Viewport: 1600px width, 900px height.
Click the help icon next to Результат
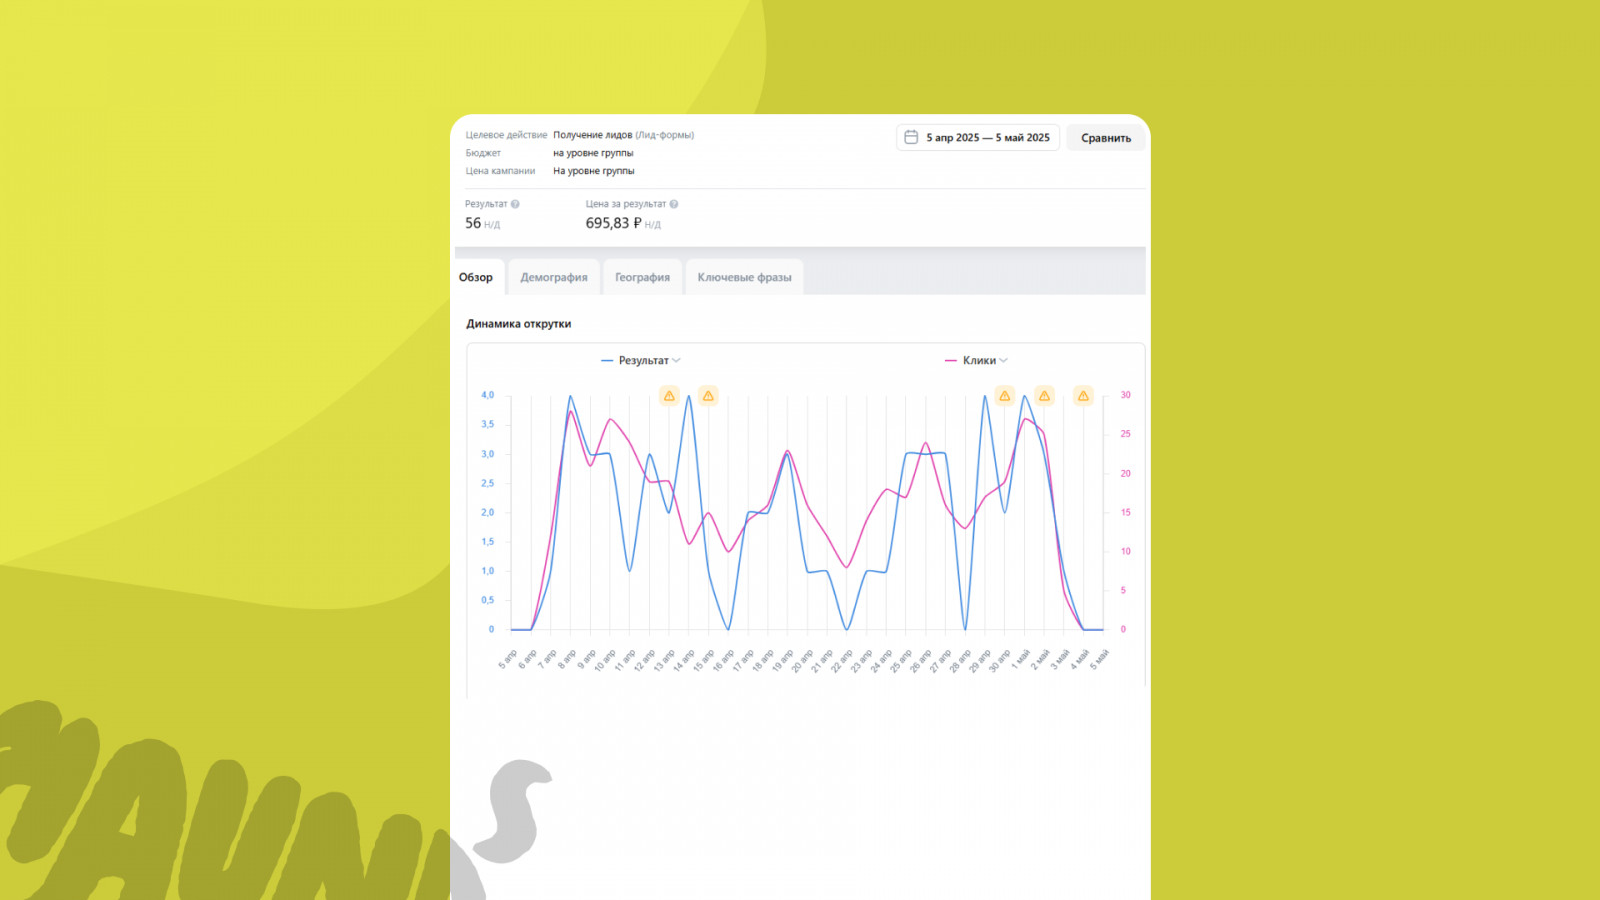point(515,204)
